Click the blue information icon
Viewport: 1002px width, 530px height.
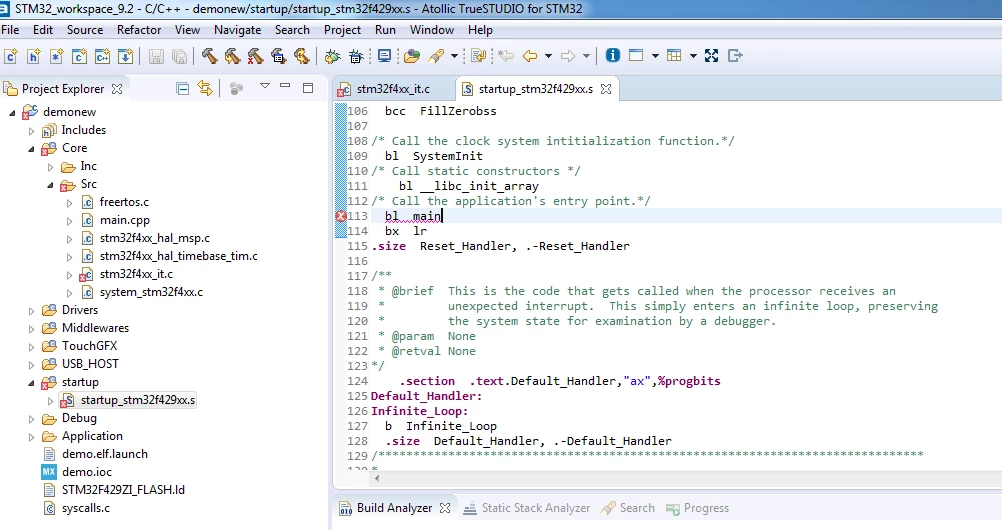tap(612, 56)
